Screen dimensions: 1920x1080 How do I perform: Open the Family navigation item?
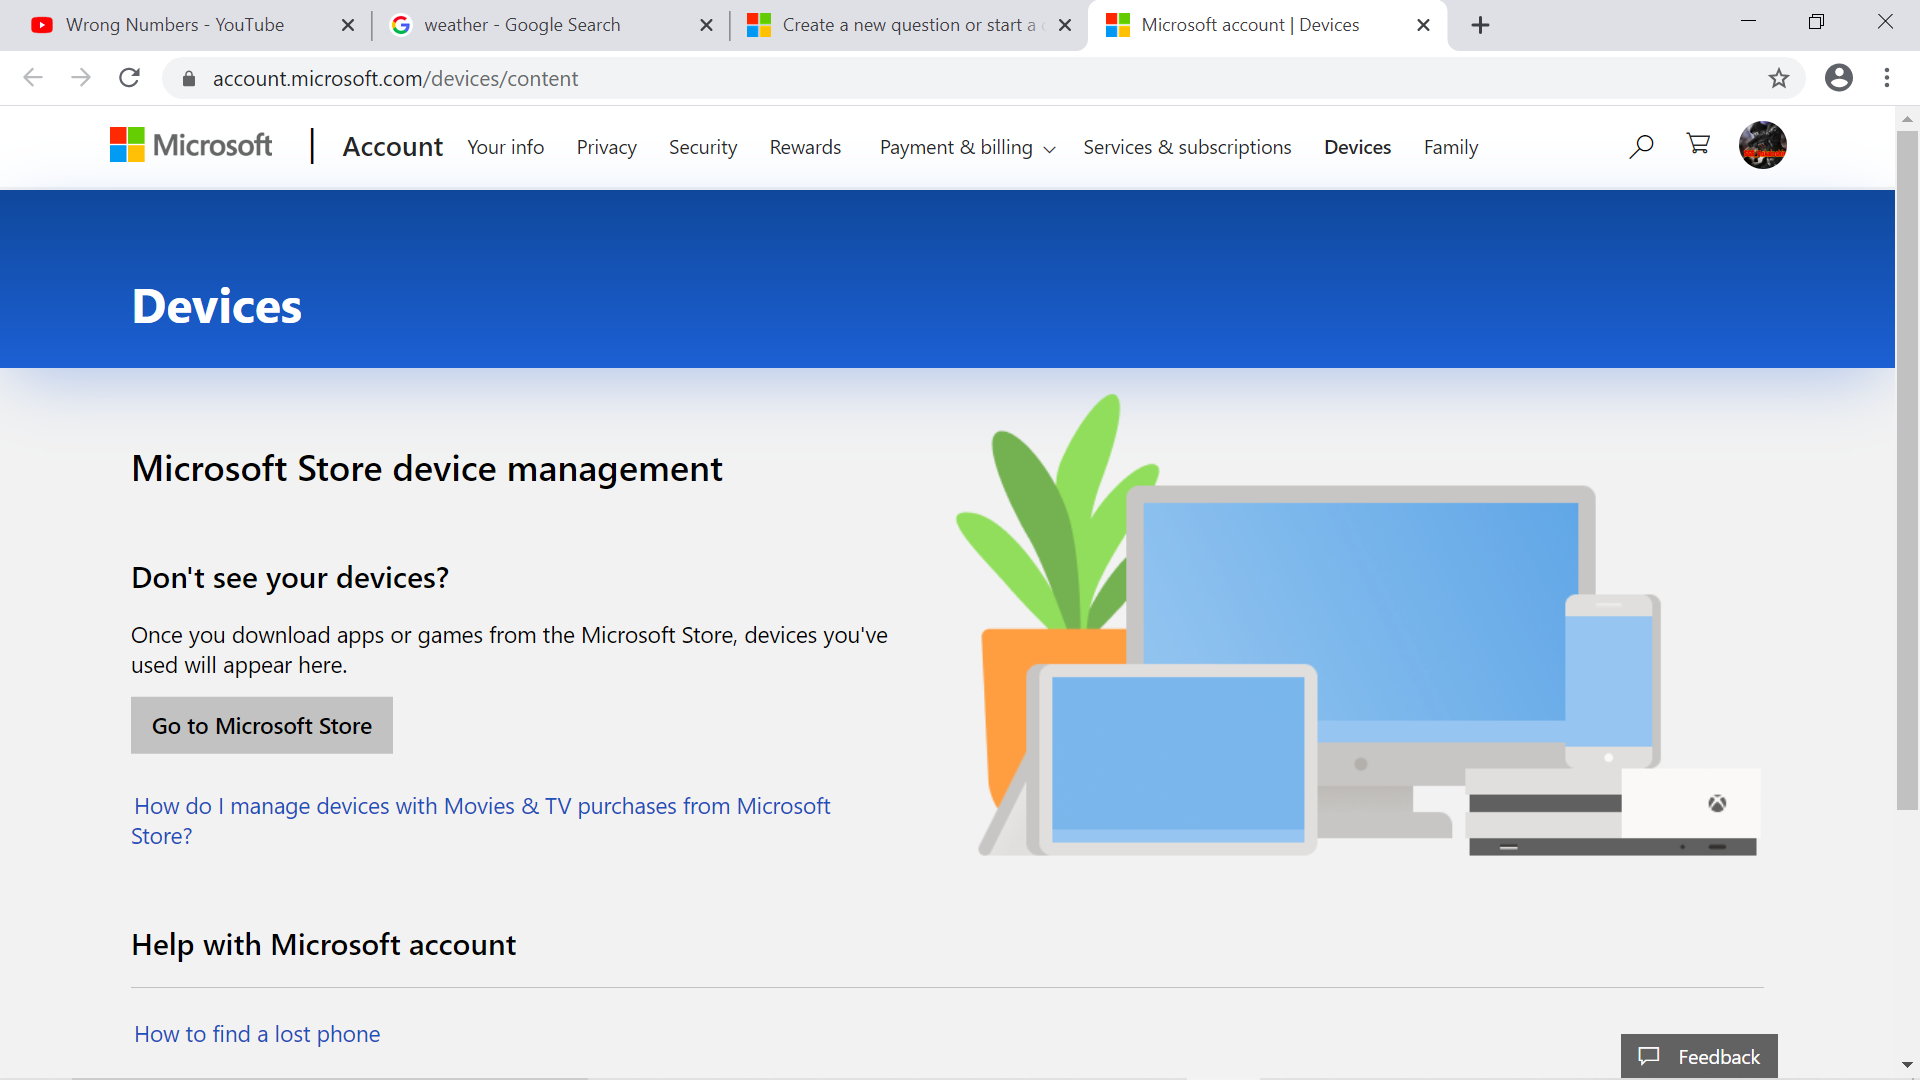pyautogui.click(x=1451, y=148)
